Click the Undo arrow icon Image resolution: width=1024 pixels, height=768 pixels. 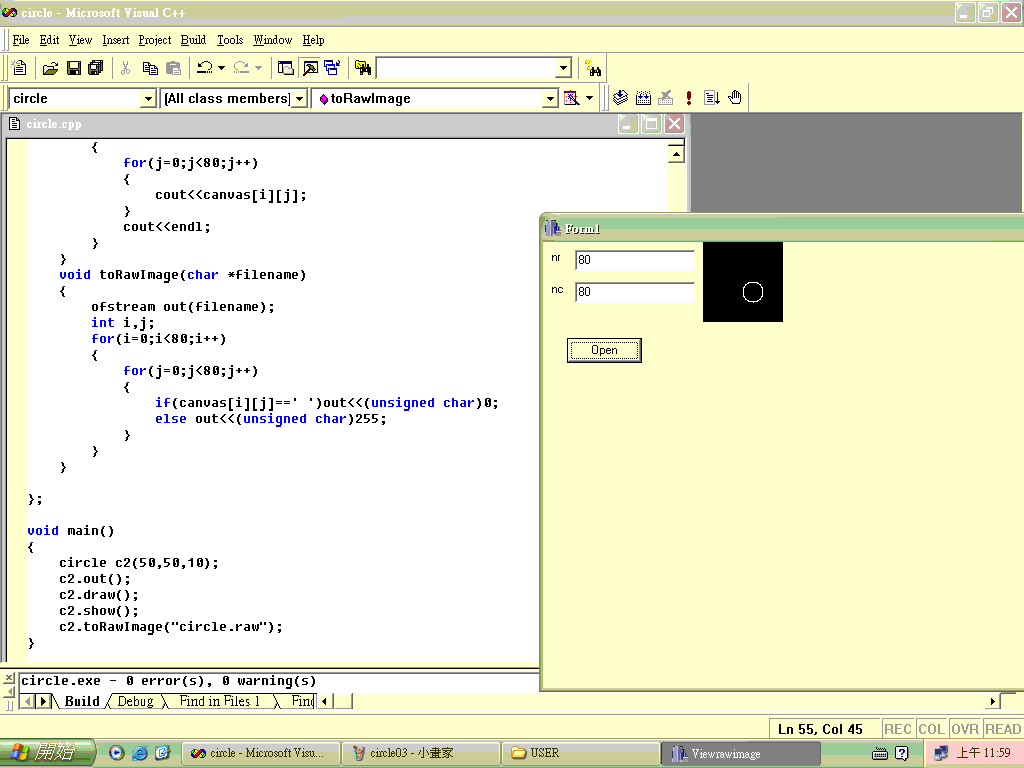tap(204, 68)
